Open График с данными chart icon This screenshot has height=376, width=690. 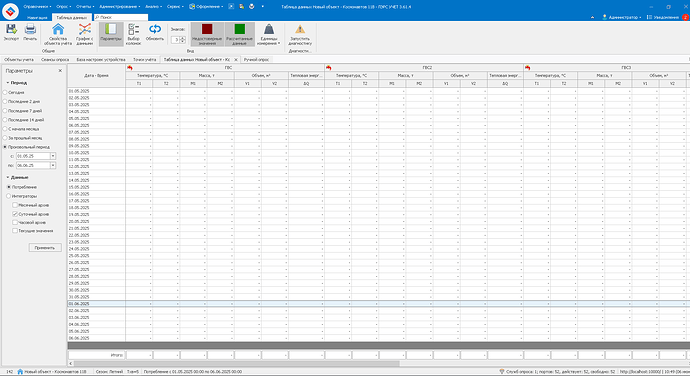point(84,29)
